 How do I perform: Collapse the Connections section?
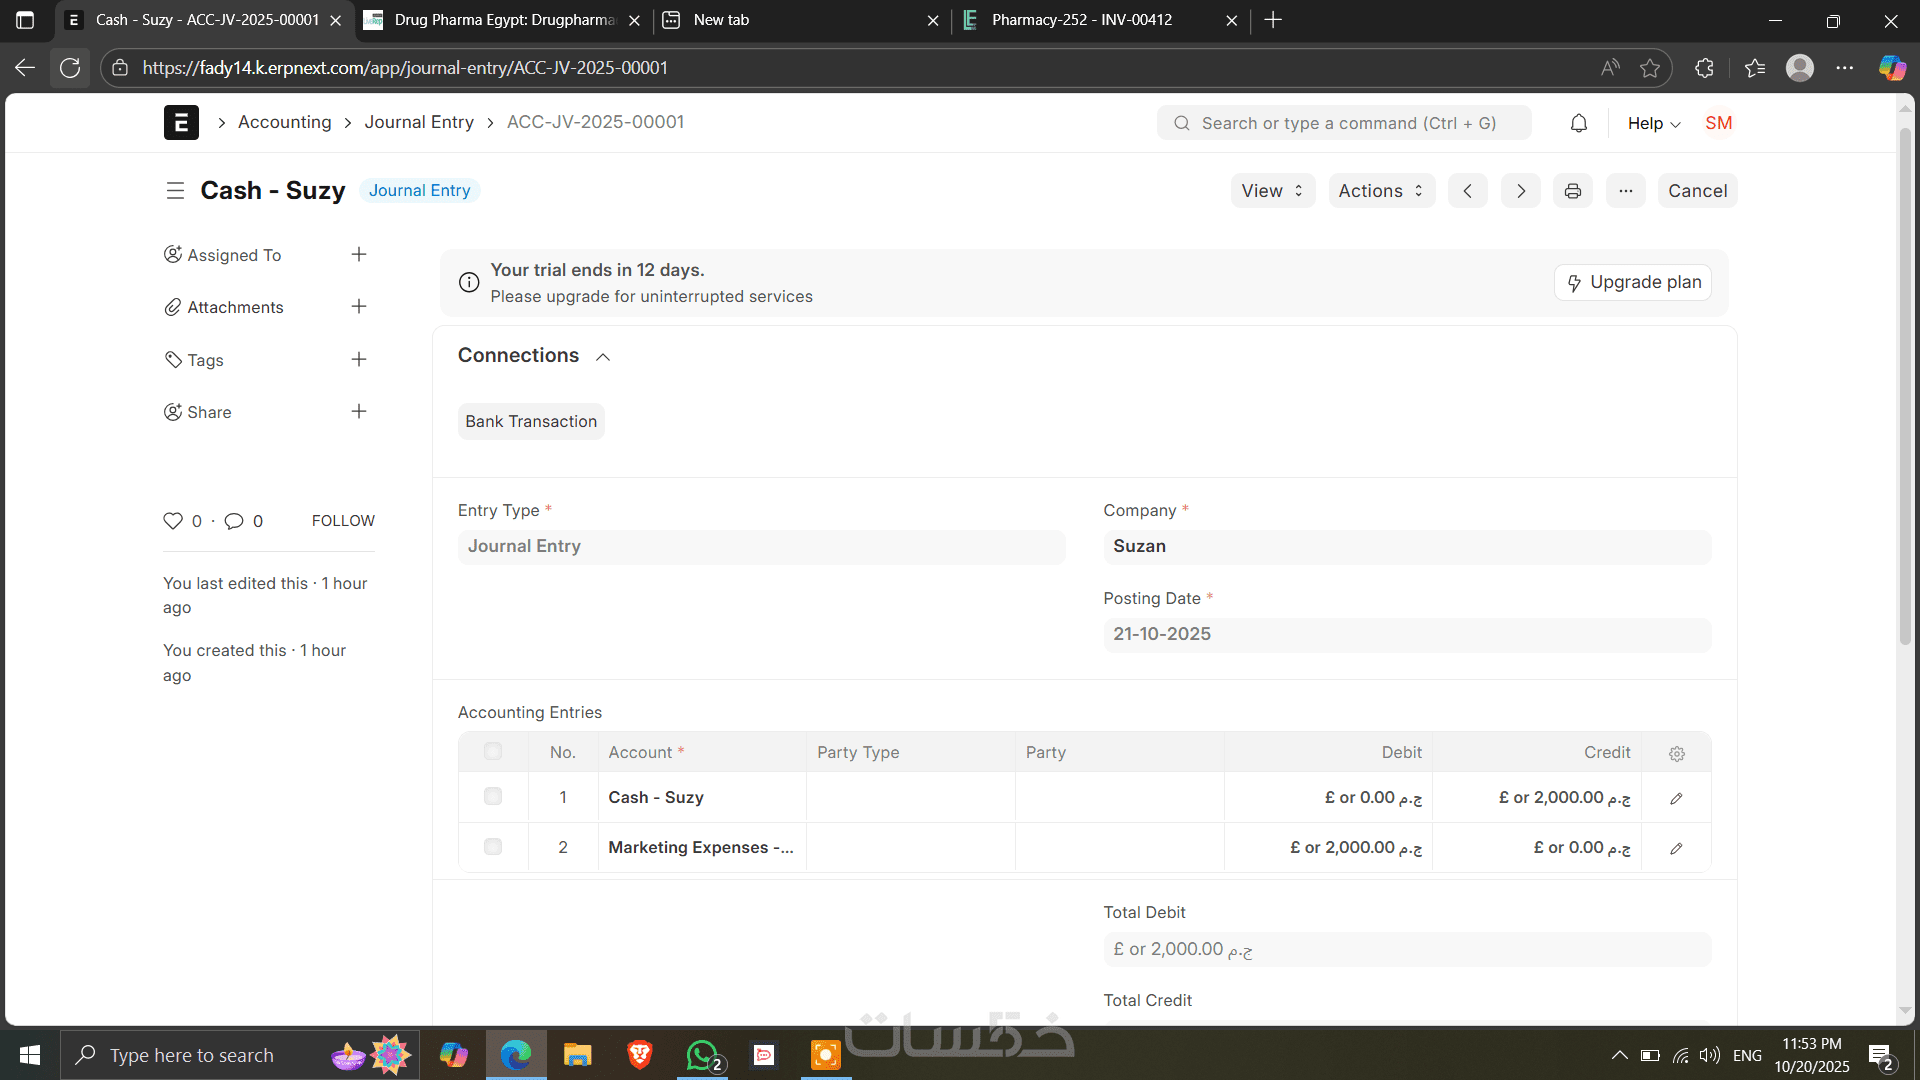603,357
